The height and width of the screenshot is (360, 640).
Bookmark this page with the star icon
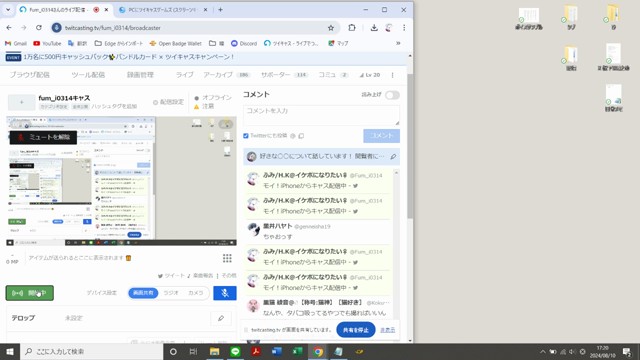[331, 28]
